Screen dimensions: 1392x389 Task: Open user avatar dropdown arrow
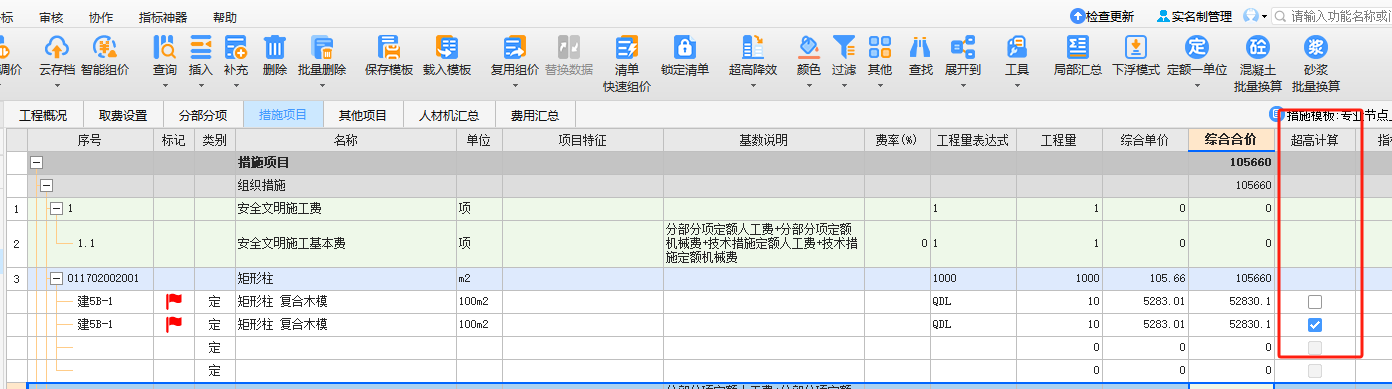pyautogui.click(x=1264, y=17)
